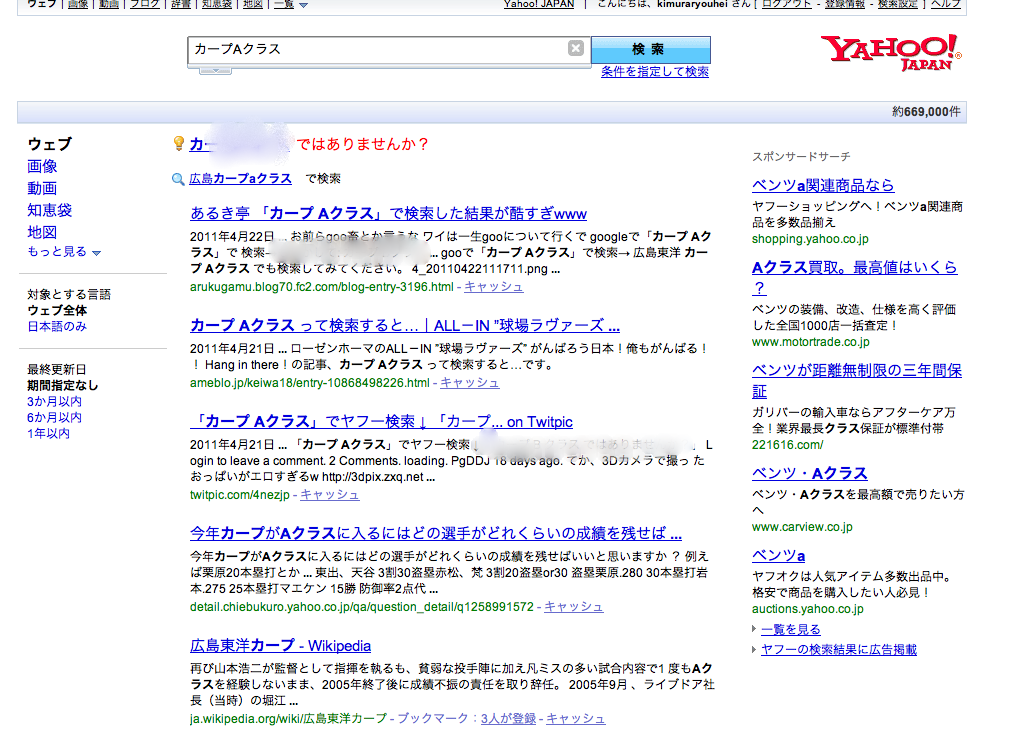Expand the もっと見る menu in the sidebar
The width and height of the screenshot is (1025, 735).
(x=64, y=252)
